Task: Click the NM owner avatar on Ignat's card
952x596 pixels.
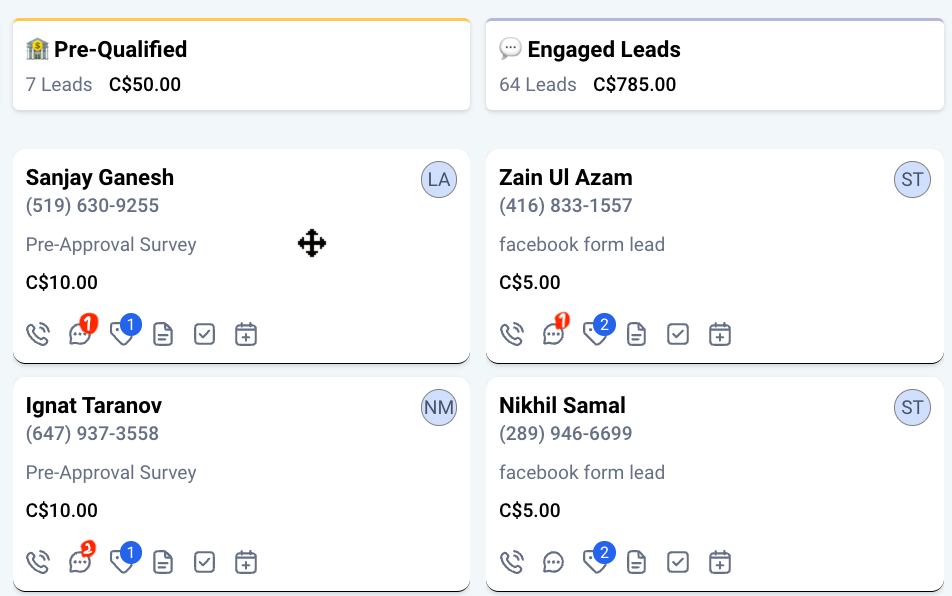Action: (439, 408)
